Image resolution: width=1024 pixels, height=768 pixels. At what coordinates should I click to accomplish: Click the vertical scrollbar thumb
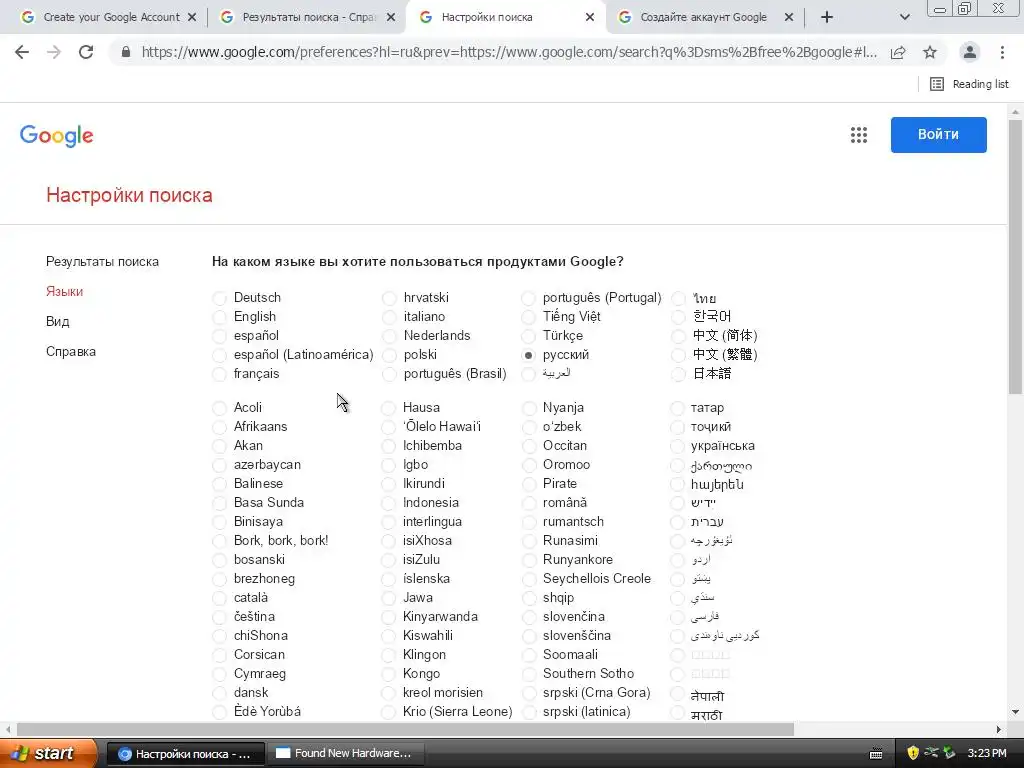[1015, 257]
